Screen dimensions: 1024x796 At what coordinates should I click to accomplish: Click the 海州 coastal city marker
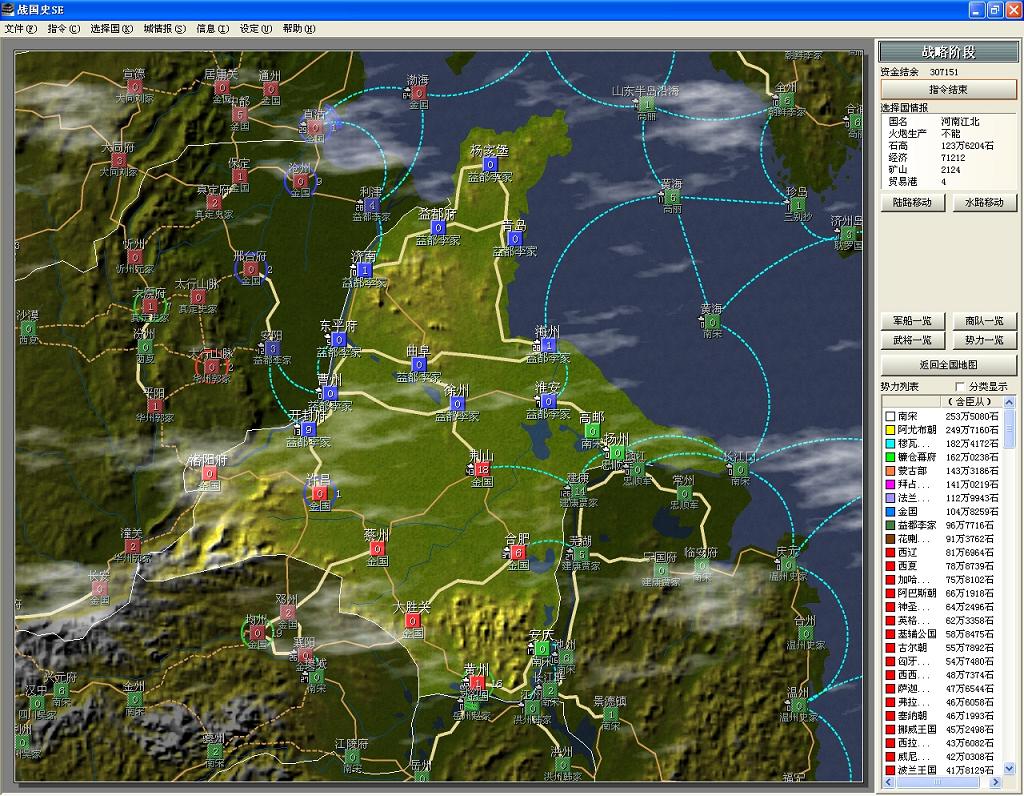547,345
